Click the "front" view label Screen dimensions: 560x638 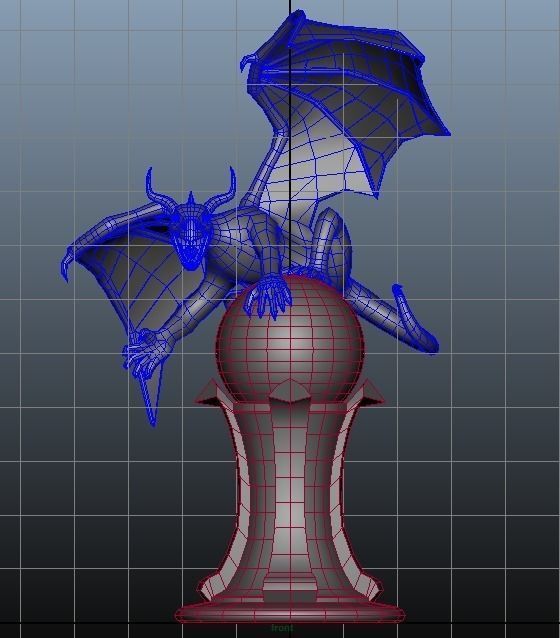click(282, 628)
